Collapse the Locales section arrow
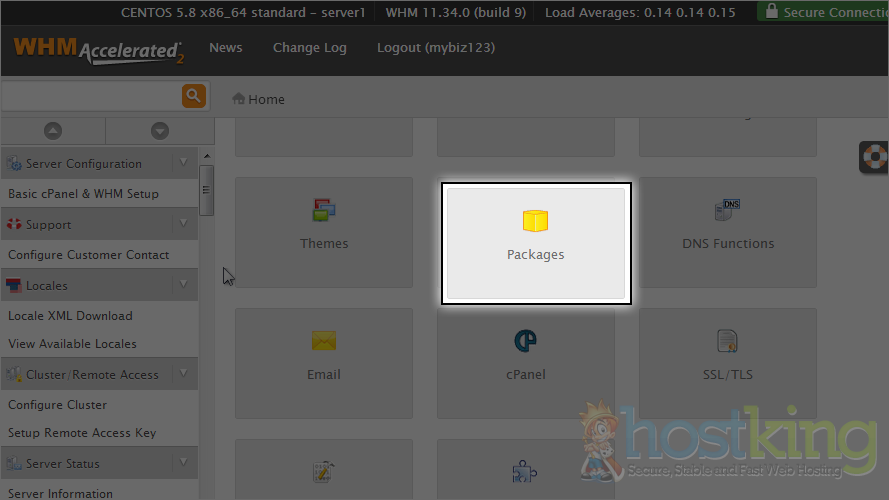This screenshot has height=500, width=889. click(183, 285)
